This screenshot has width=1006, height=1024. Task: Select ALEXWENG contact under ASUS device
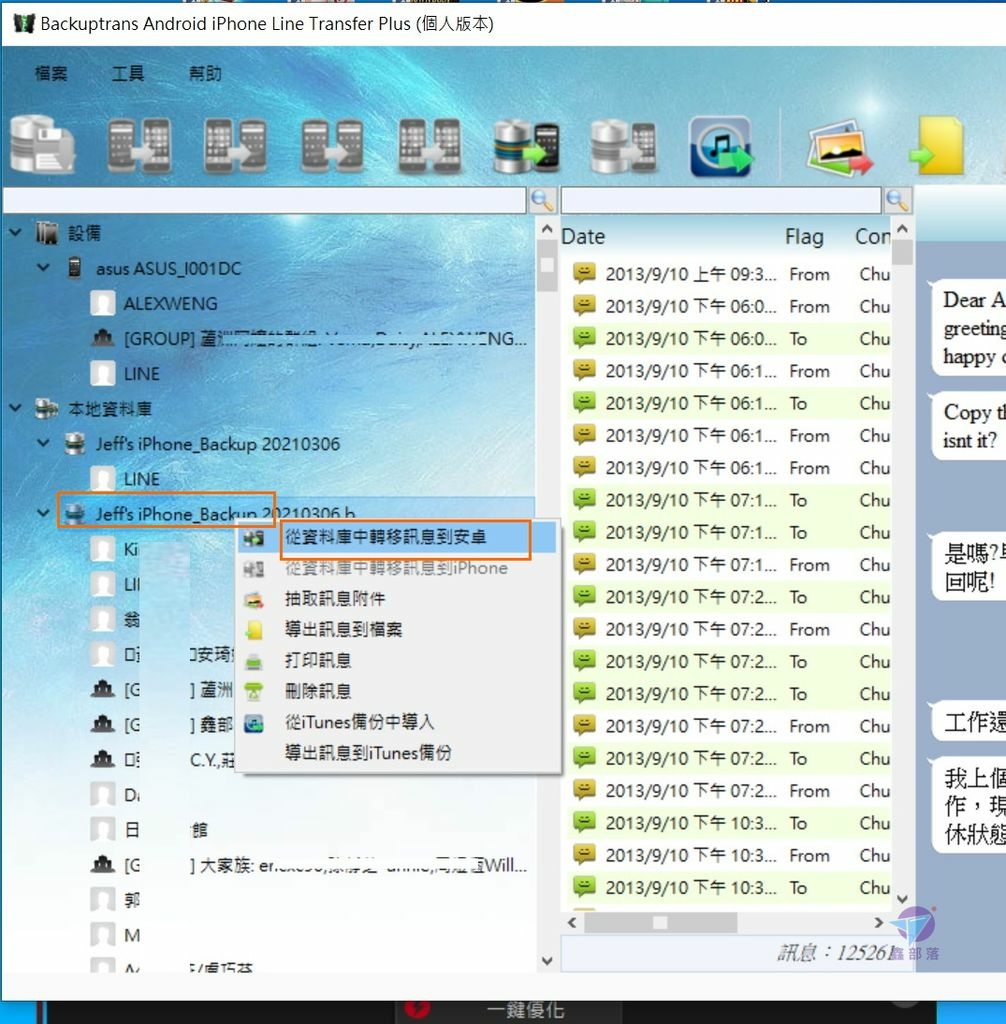coord(170,304)
